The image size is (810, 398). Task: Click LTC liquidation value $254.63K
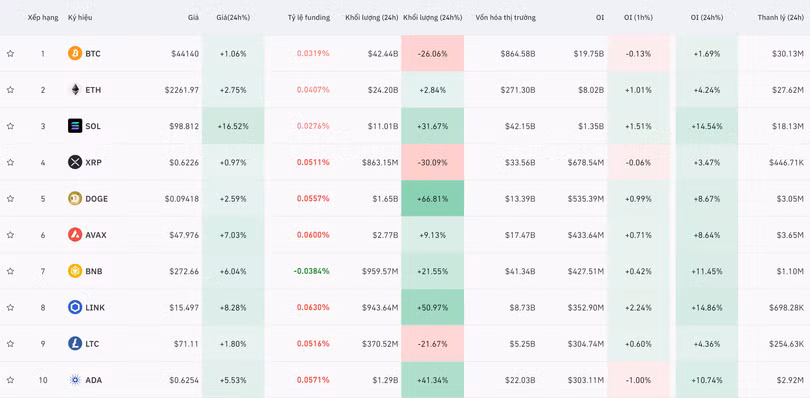click(x=786, y=344)
